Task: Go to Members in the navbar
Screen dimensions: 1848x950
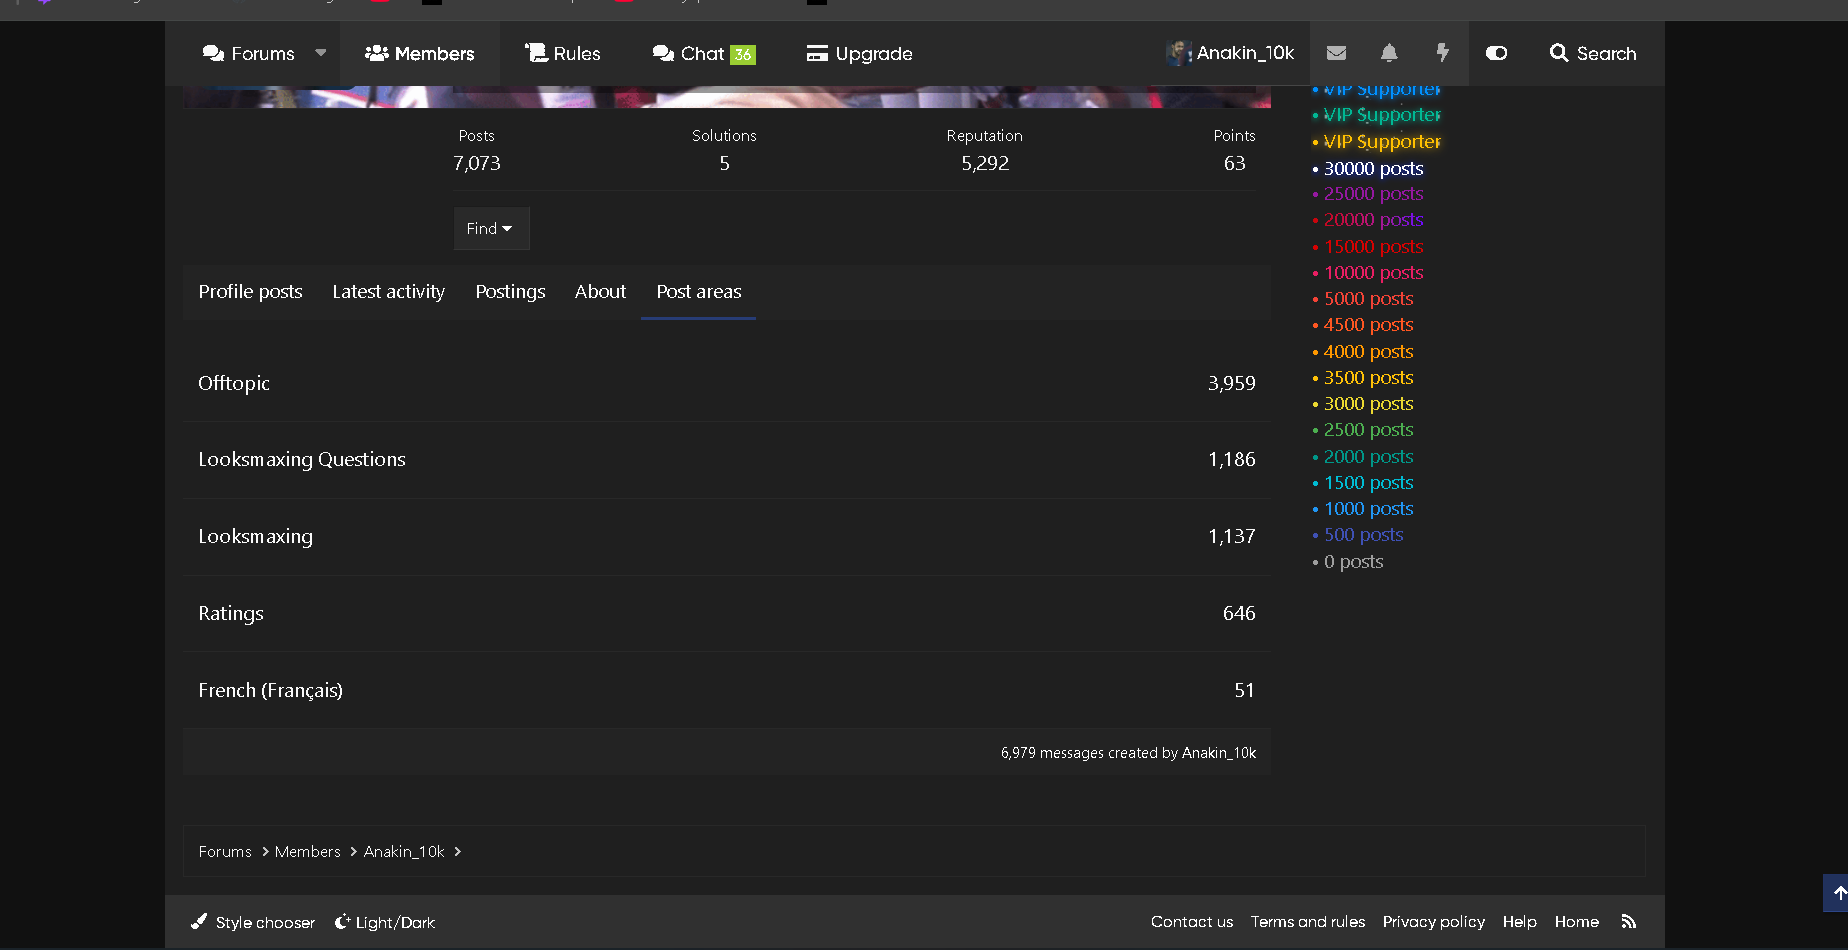Action: point(420,53)
